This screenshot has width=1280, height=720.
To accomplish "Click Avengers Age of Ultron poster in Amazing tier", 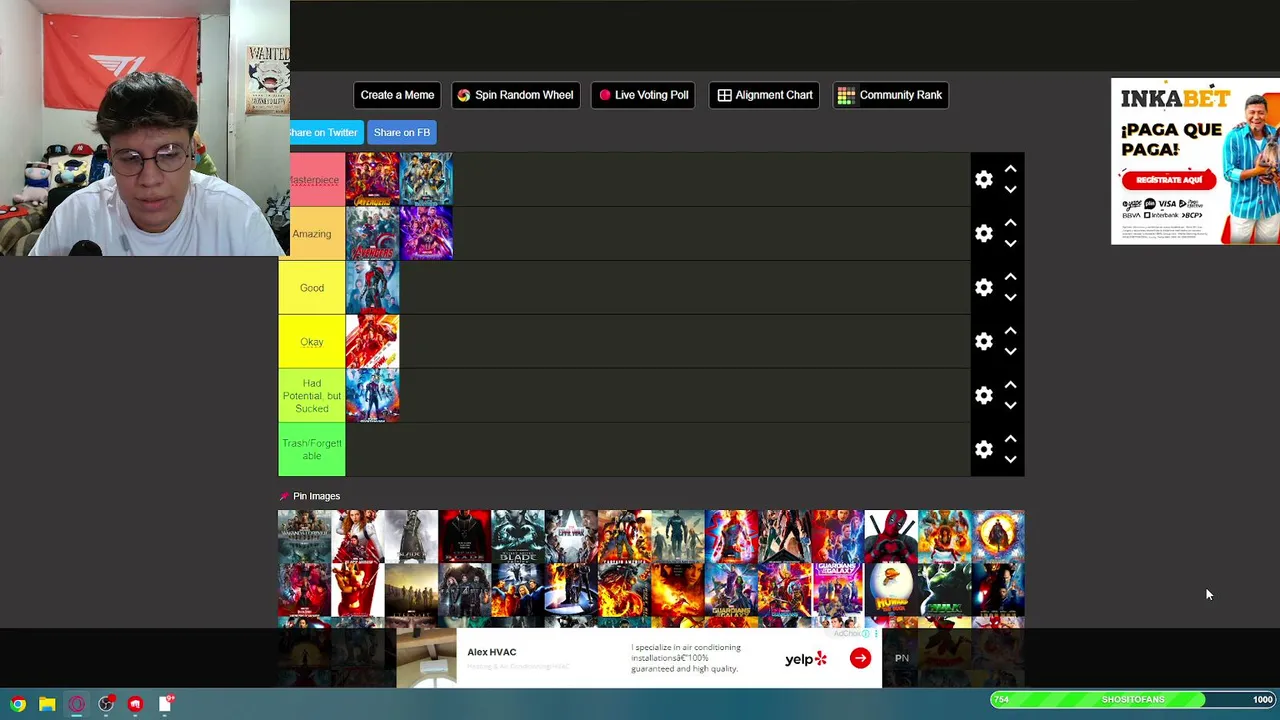I will click(x=372, y=234).
